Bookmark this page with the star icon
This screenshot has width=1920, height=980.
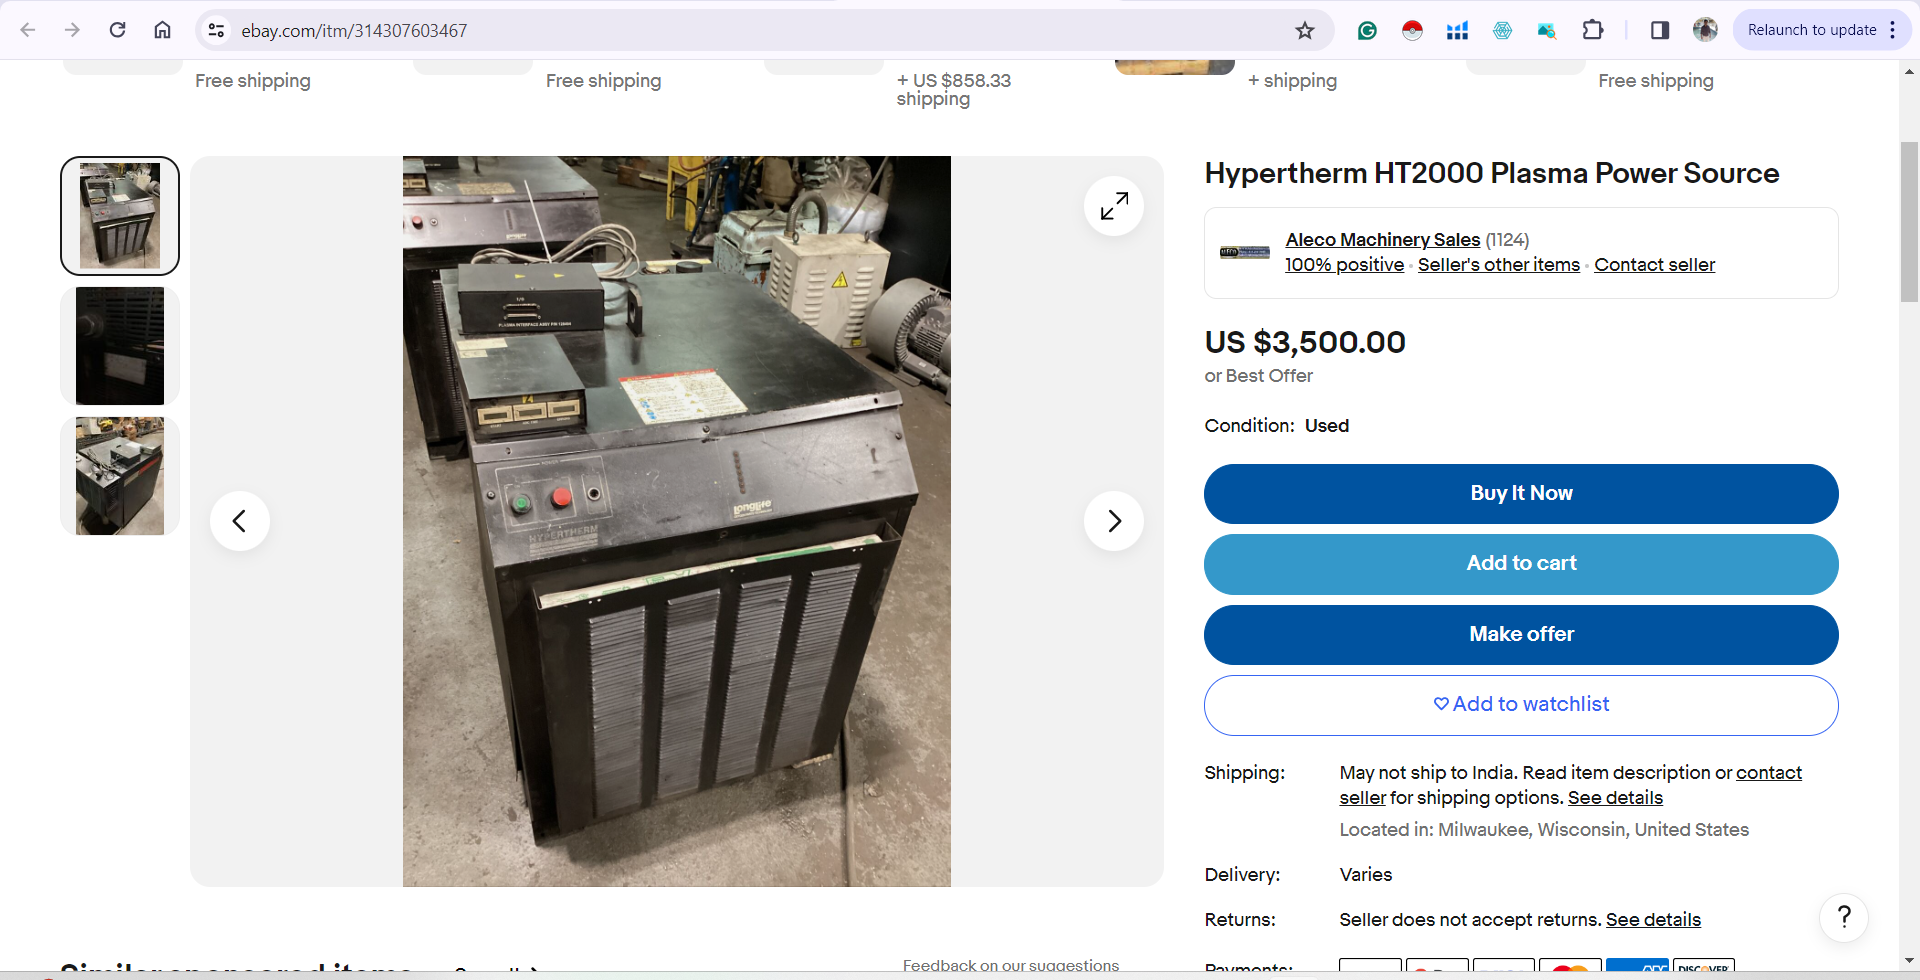coord(1305,30)
